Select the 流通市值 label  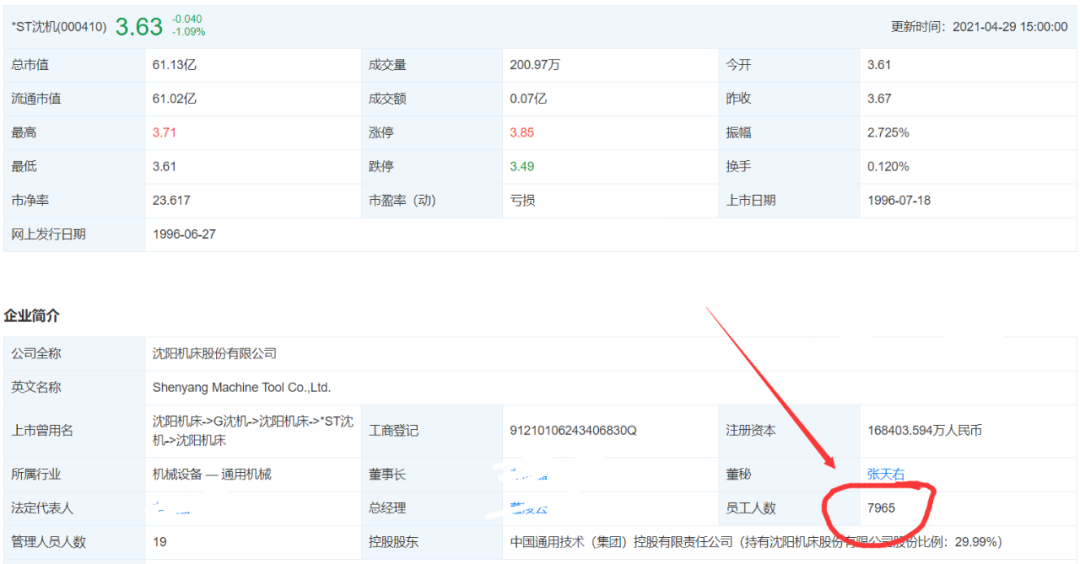click(x=36, y=98)
